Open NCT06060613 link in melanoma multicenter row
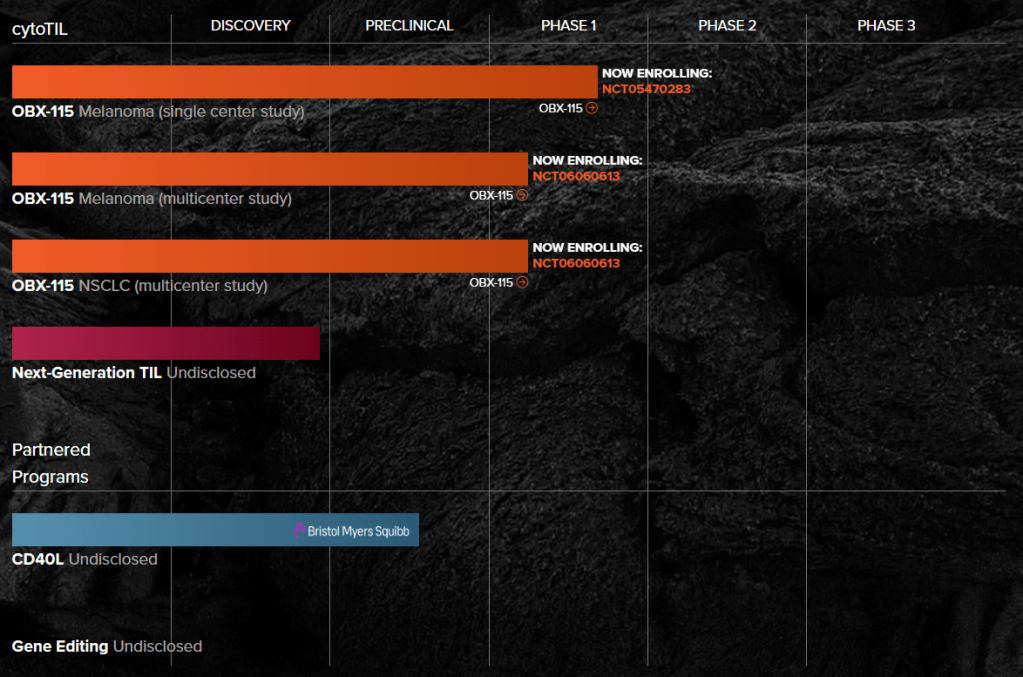The height and width of the screenshot is (677, 1023). pyautogui.click(x=576, y=176)
